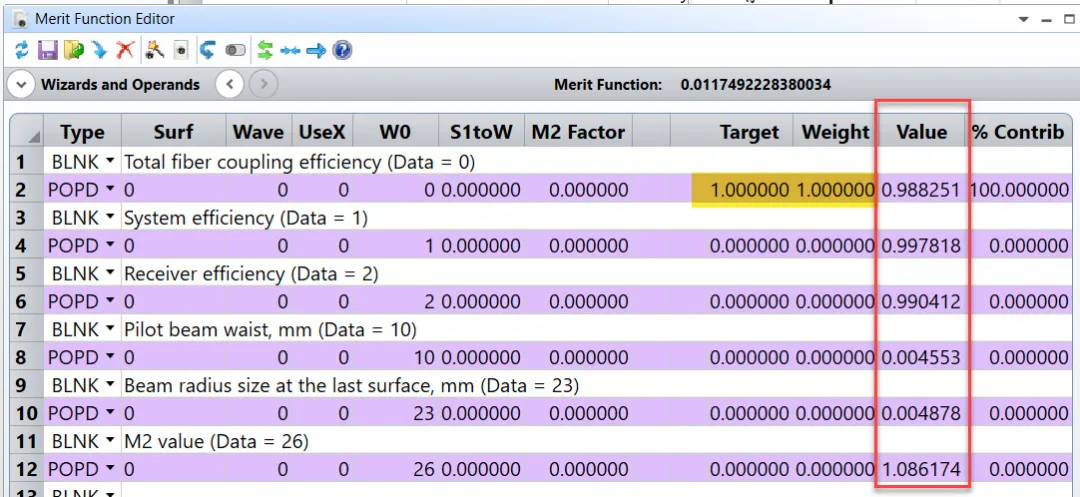Click the Update merit function refresh icon

pyautogui.click(x=22, y=49)
